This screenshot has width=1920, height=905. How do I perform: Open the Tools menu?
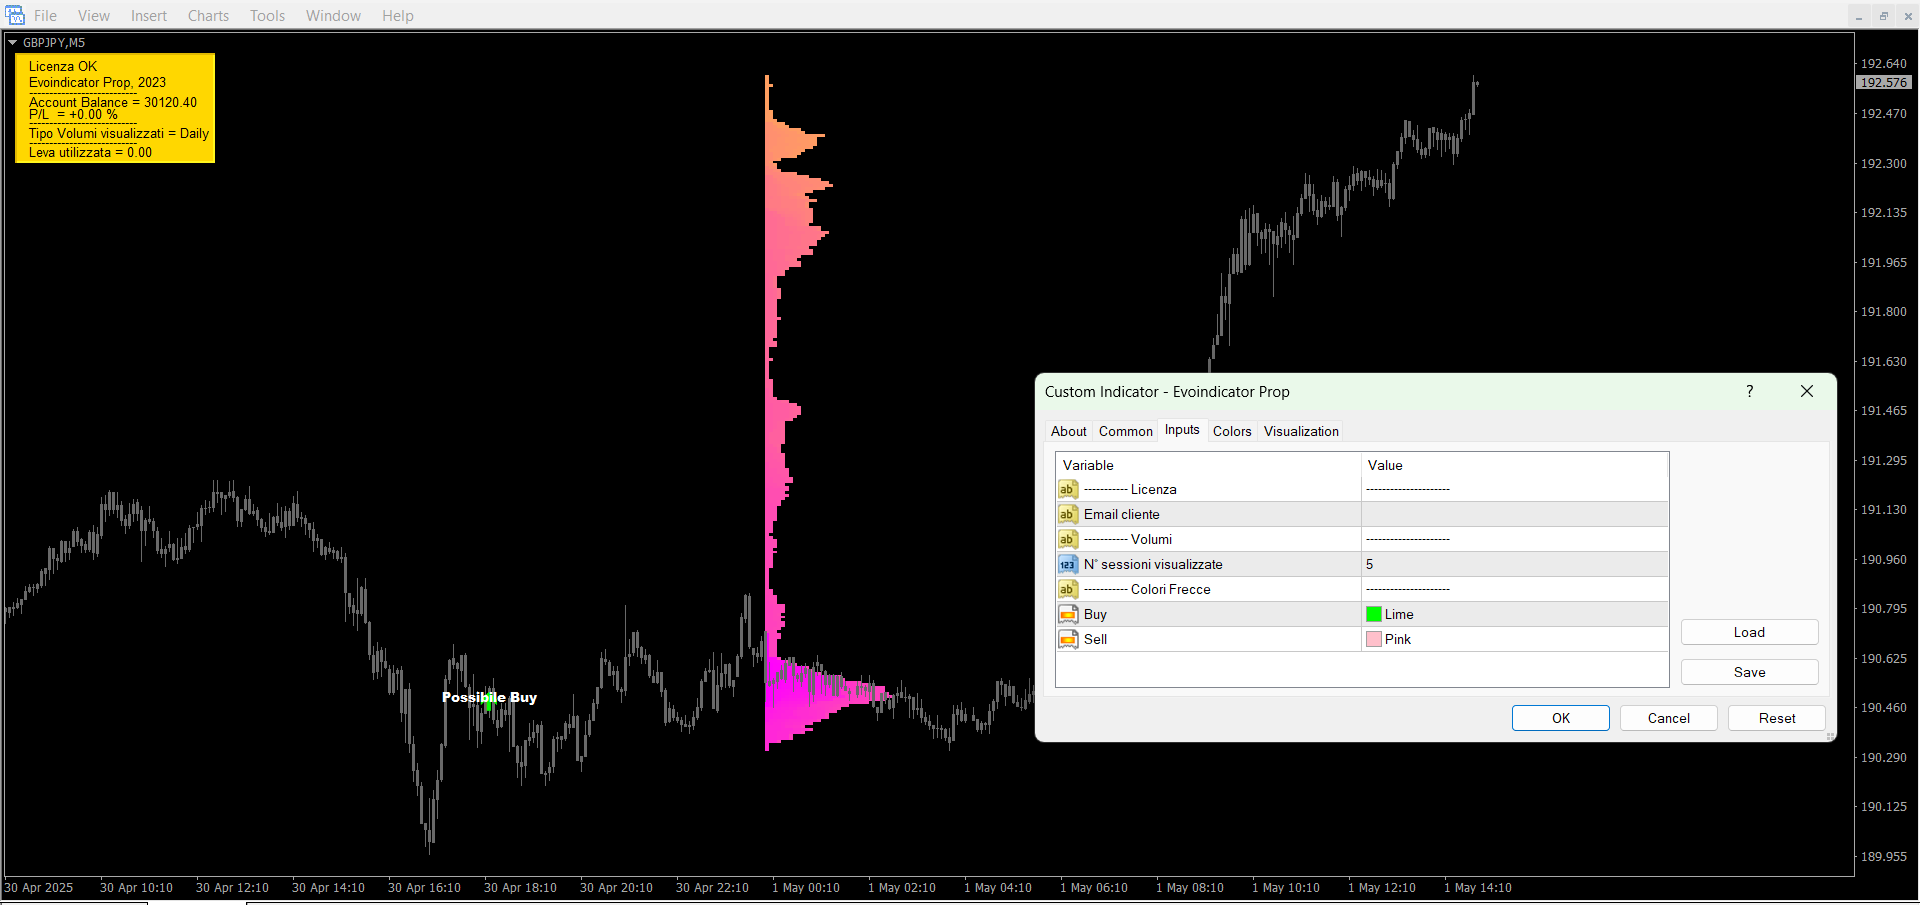(267, 16)
